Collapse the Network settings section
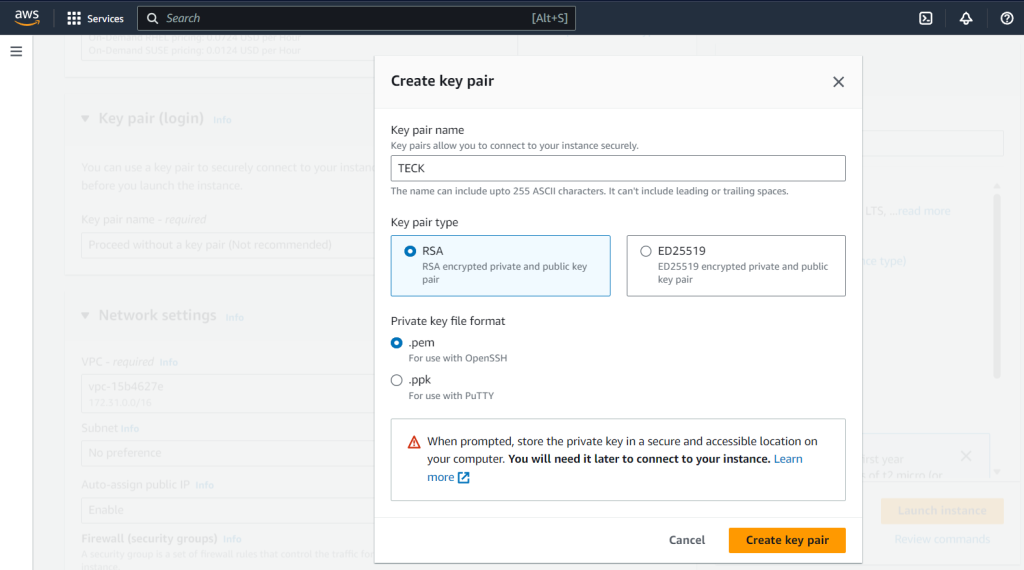Viewport: 1024px width, 570px height. point(85,316)
